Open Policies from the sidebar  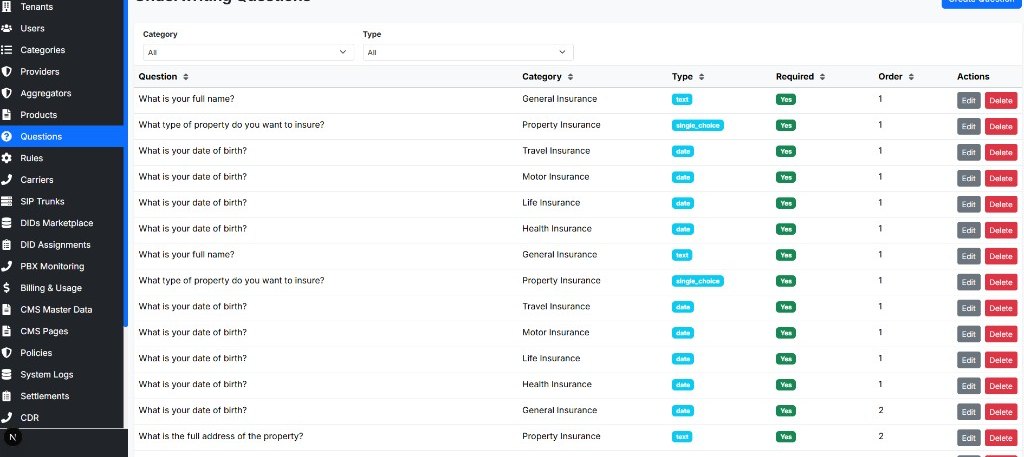62,353
